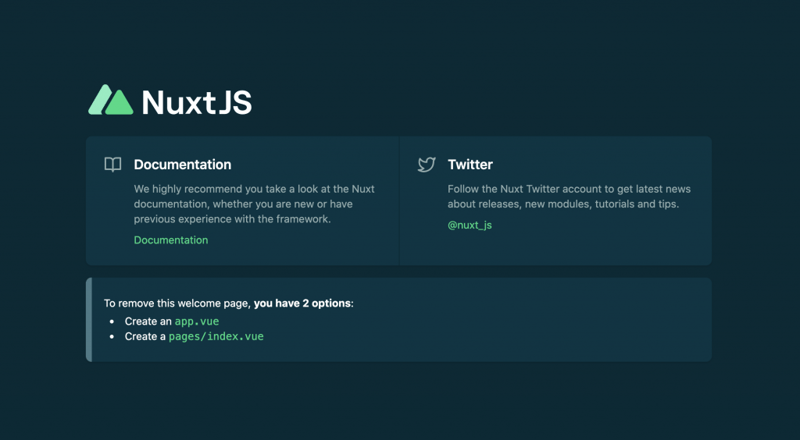Click the bullet marker before 'Create an'

(x=112, y=322)
